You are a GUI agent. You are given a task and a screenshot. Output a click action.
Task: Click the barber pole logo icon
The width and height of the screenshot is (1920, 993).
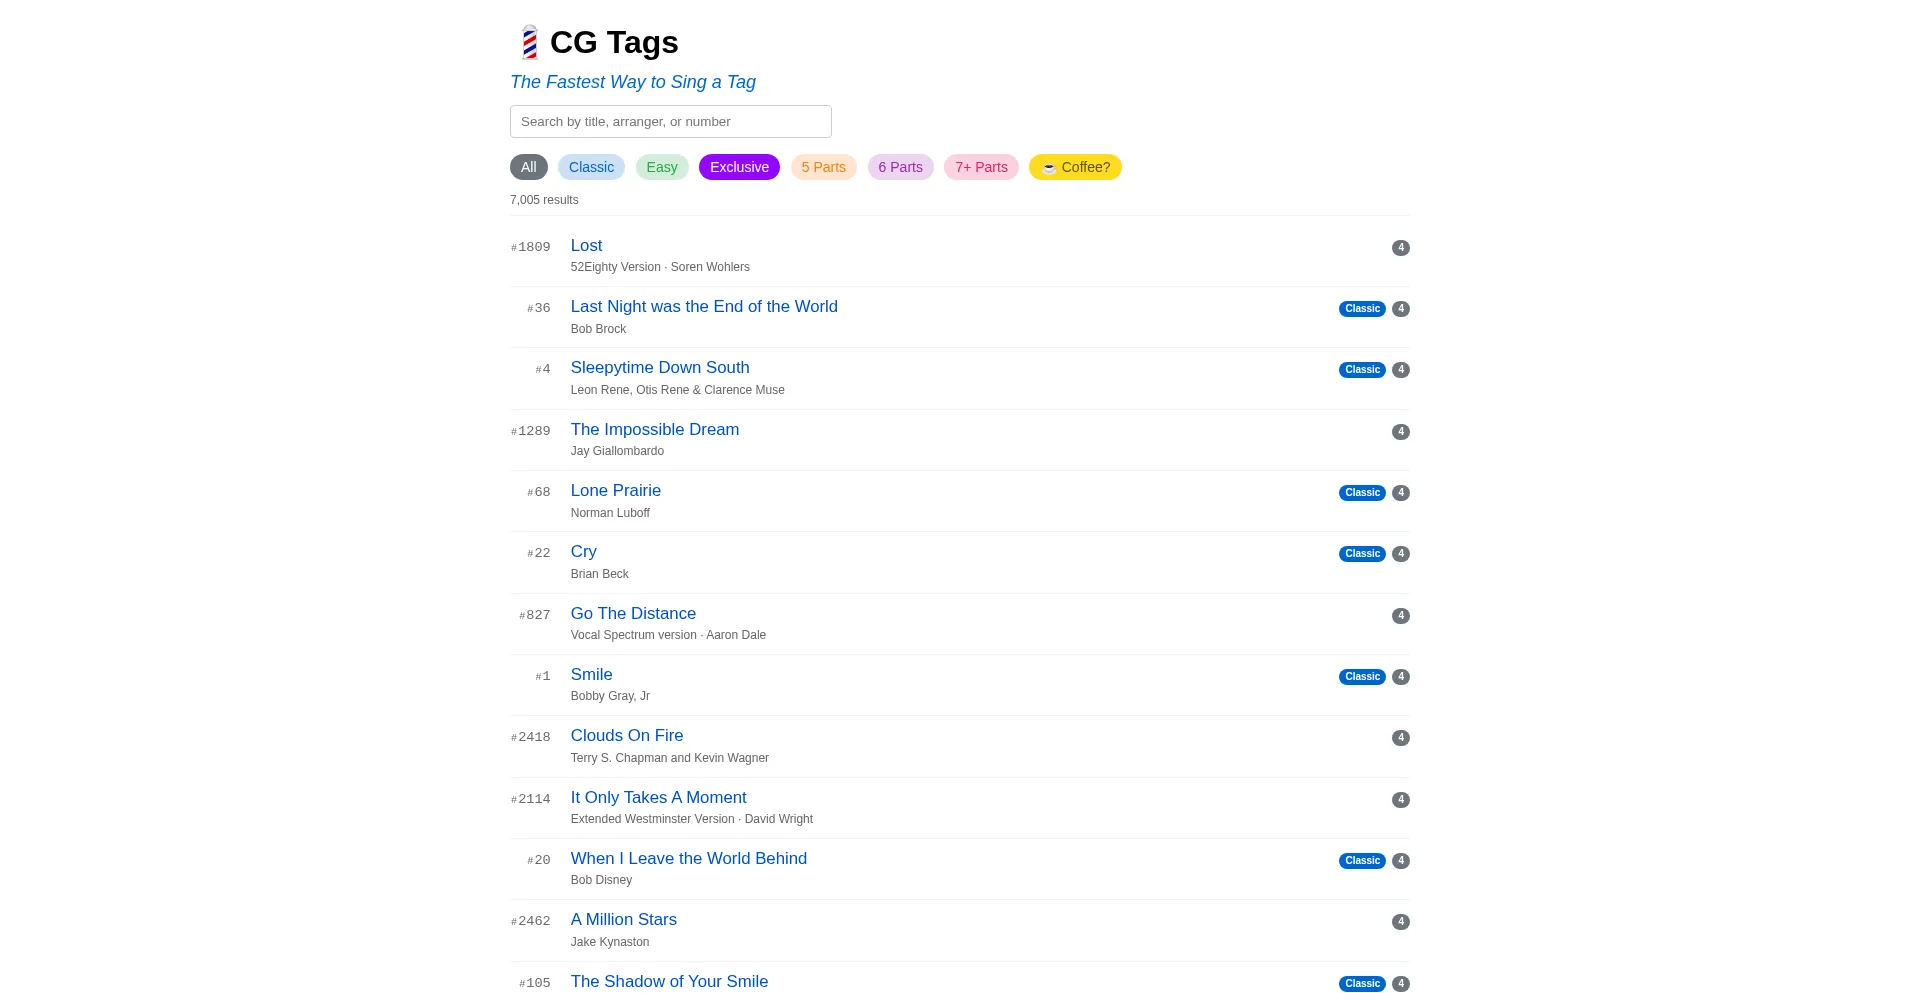[529, 42]
